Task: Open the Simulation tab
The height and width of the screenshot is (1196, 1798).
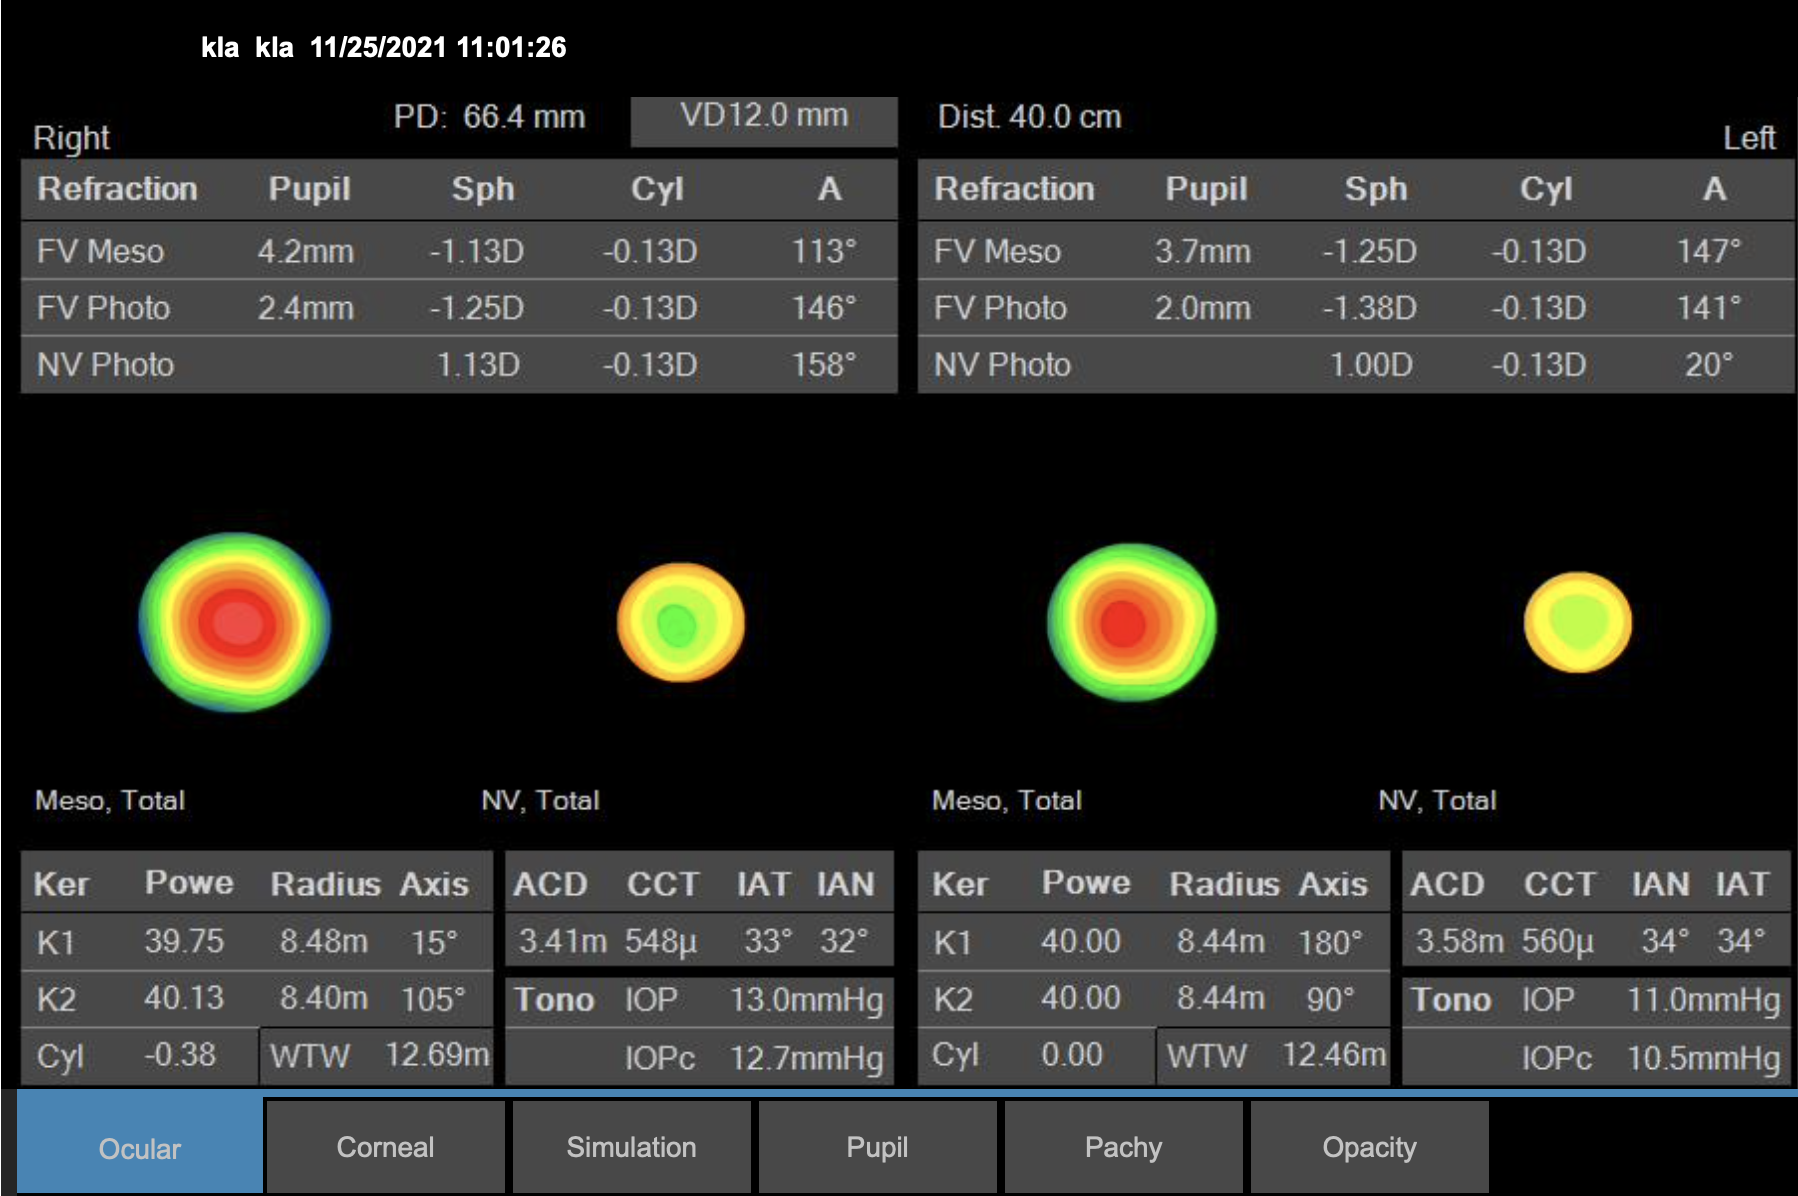Action: pos(631,1147)
